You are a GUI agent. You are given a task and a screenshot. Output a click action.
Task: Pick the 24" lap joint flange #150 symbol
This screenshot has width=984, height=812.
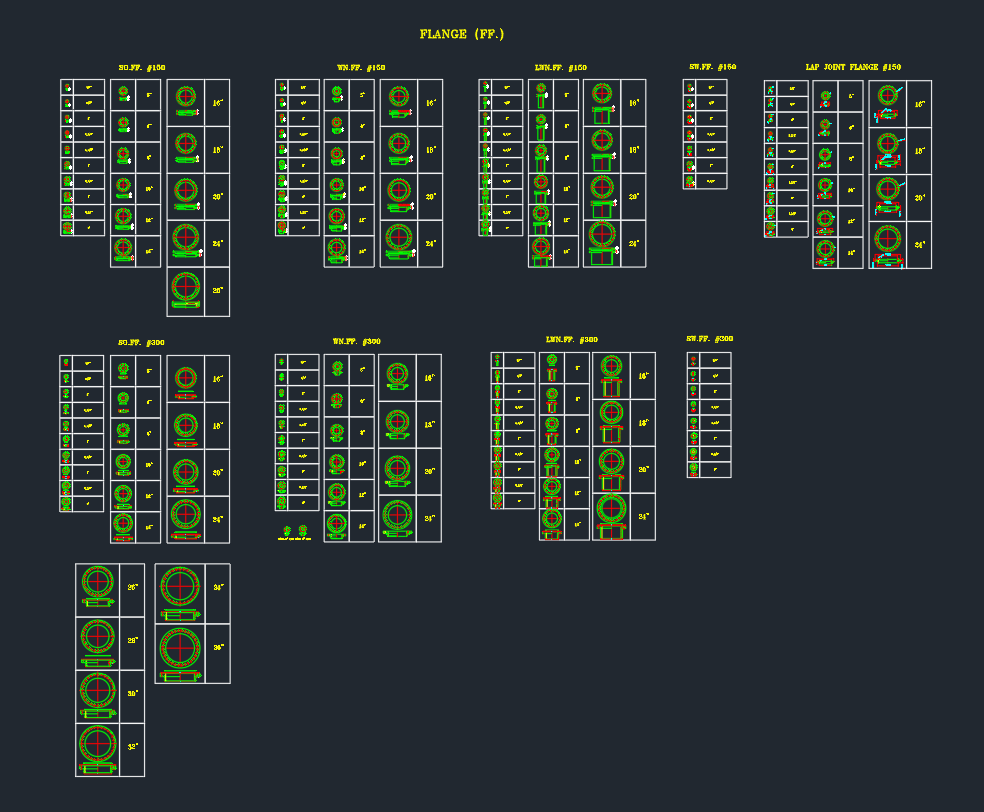pos(888,246)
